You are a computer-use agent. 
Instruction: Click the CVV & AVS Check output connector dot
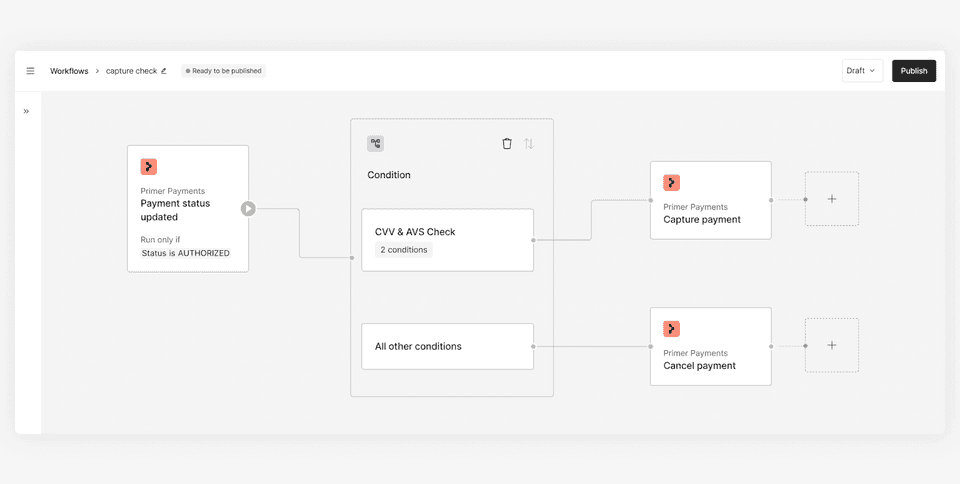coord(533,240)
